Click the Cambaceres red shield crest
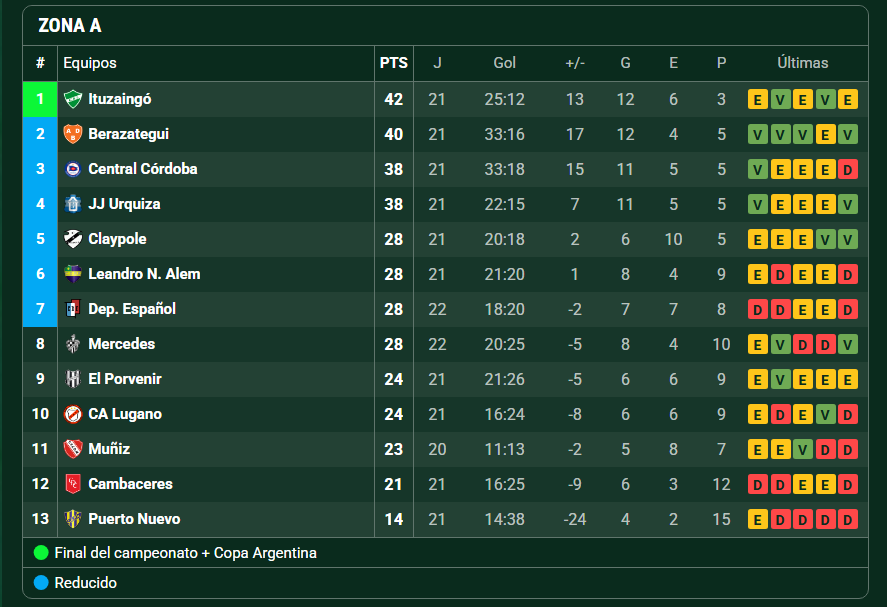 73,484
